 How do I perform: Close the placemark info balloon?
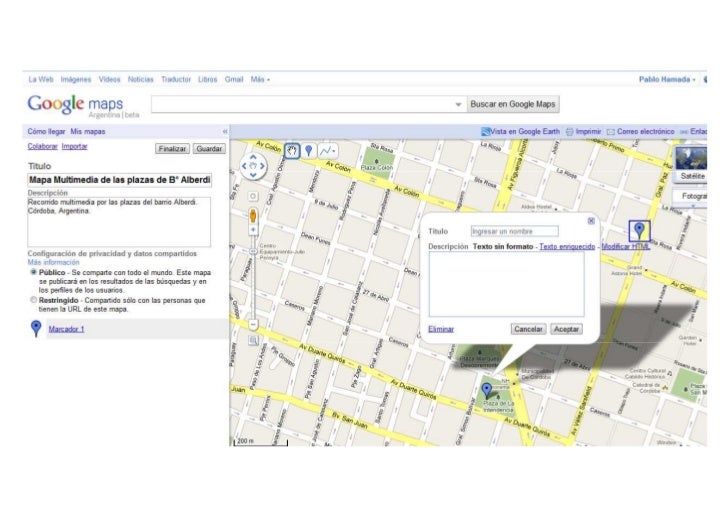tap(591, 221)
